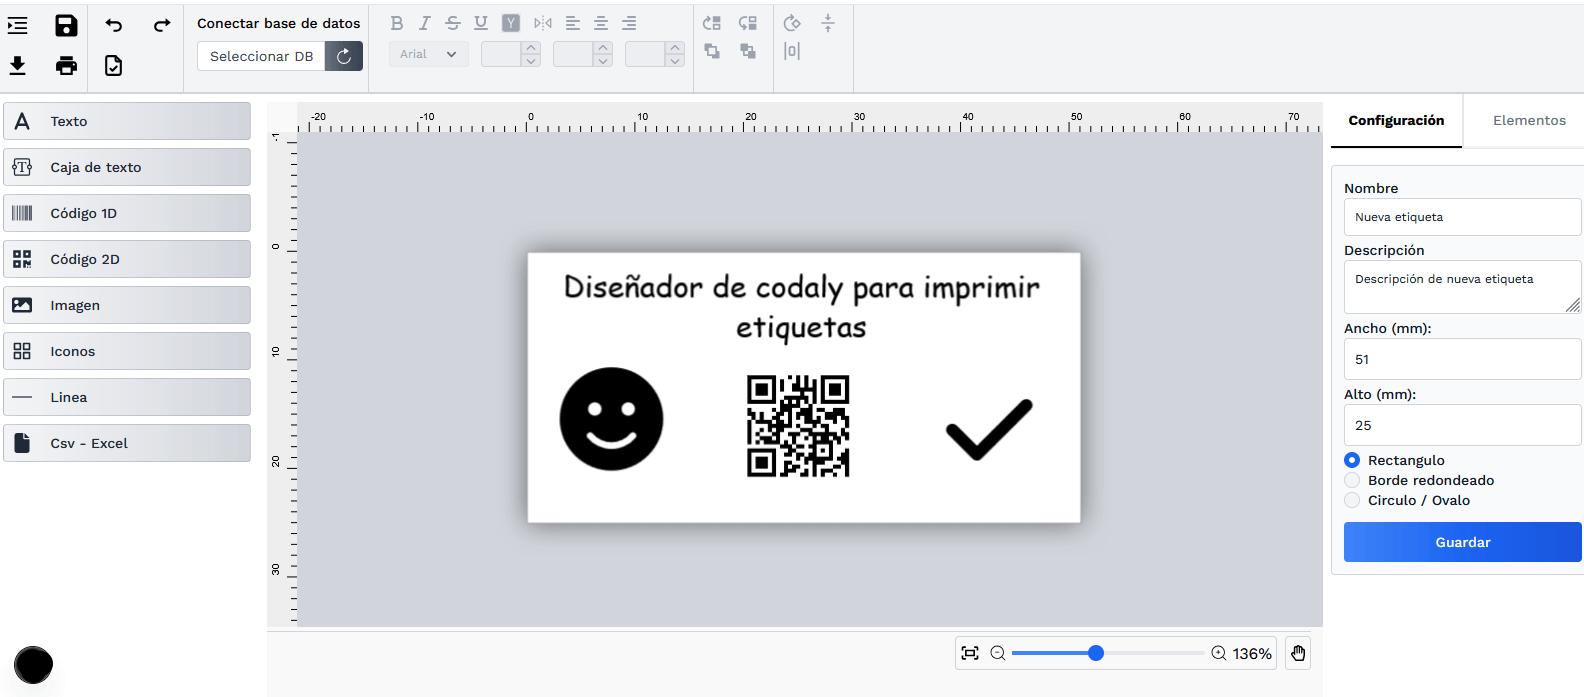Viewport: 1584px width, 697px height.
Task: Click the horizontal distribute icon
Action: pos(792,51)
